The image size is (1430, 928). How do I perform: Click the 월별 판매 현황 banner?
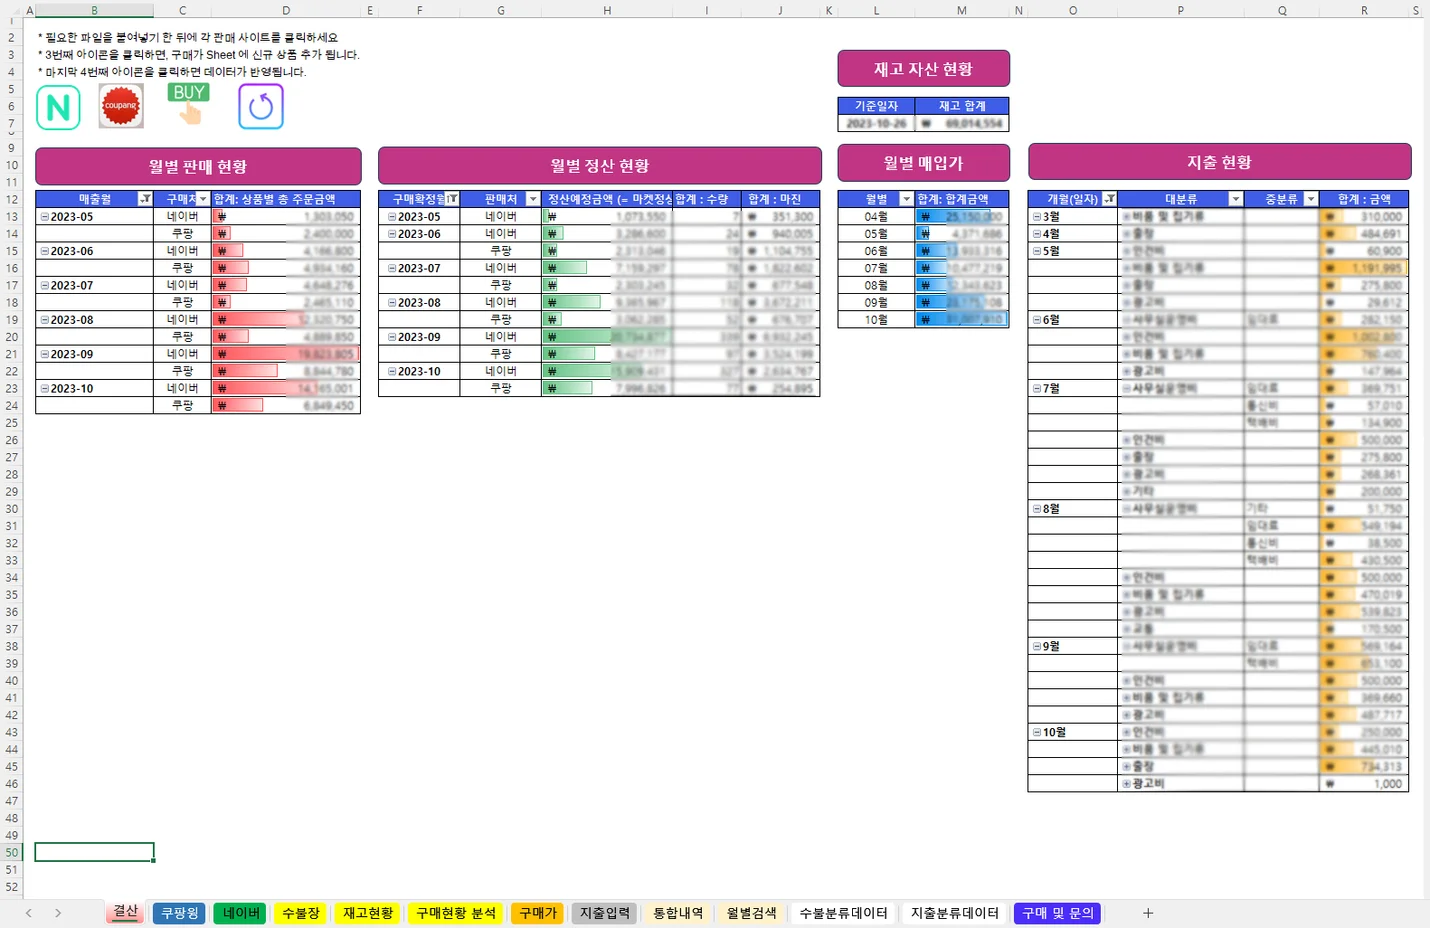(198, 166)
